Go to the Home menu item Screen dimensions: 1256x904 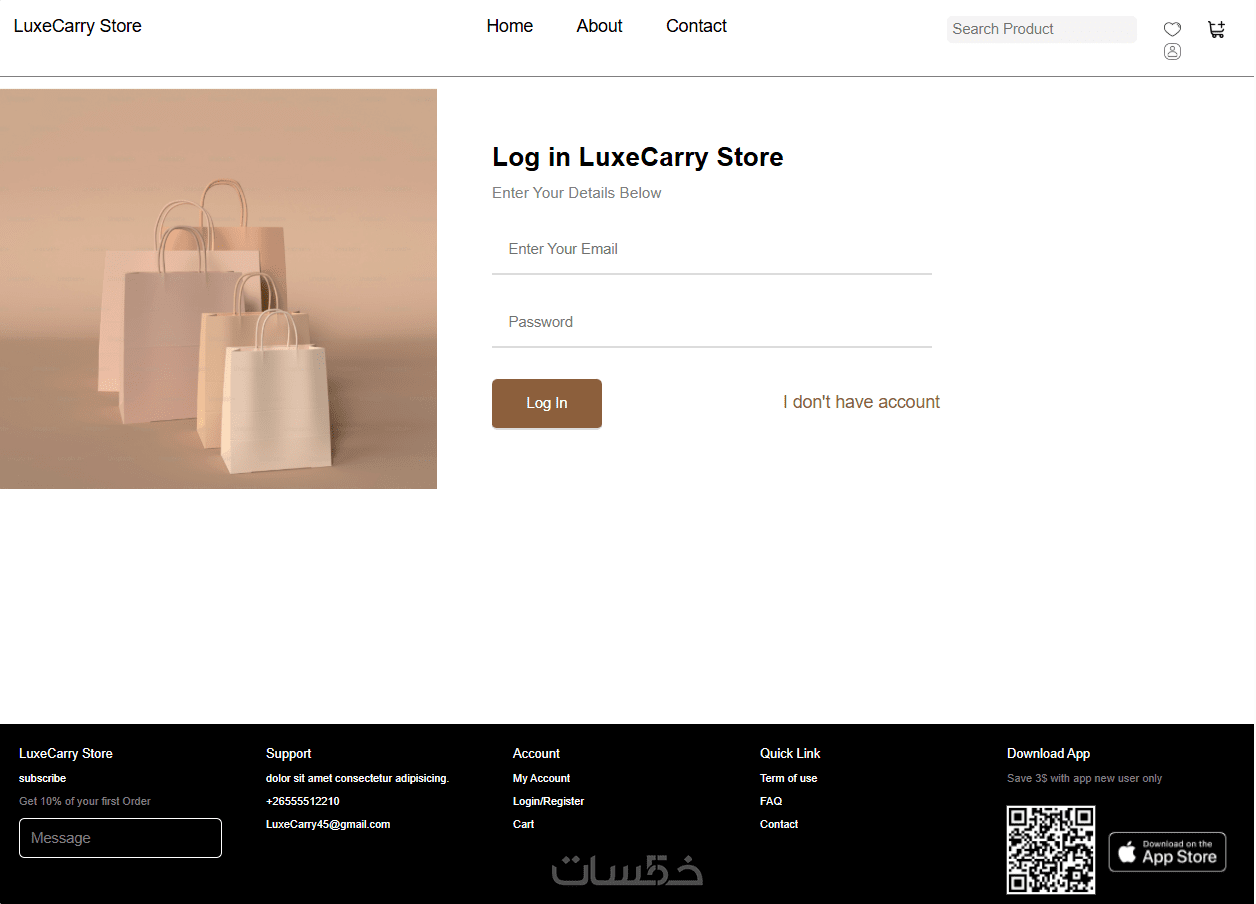point(510,26)
